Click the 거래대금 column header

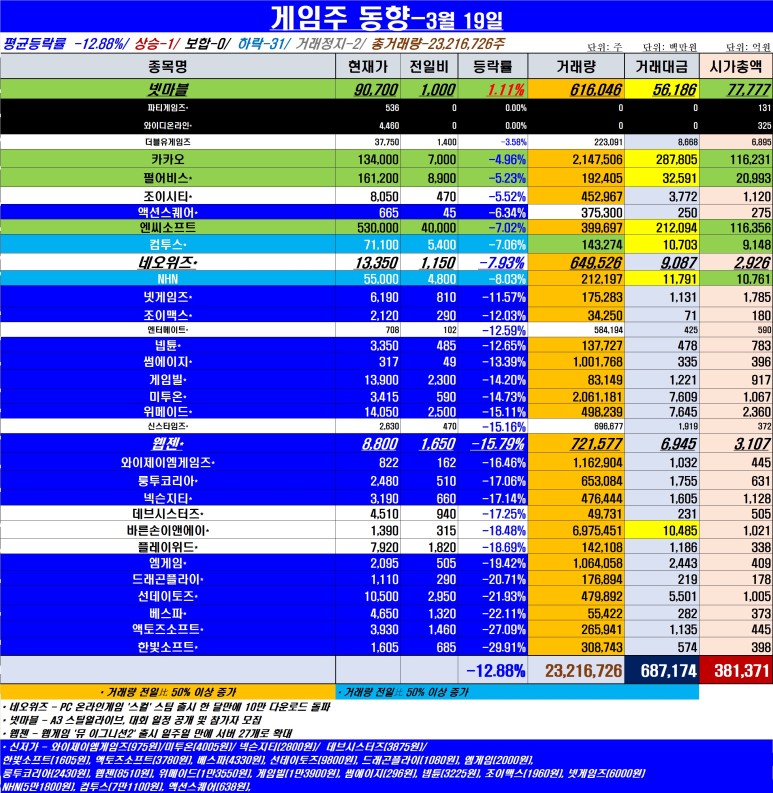(x=662, y=66)
